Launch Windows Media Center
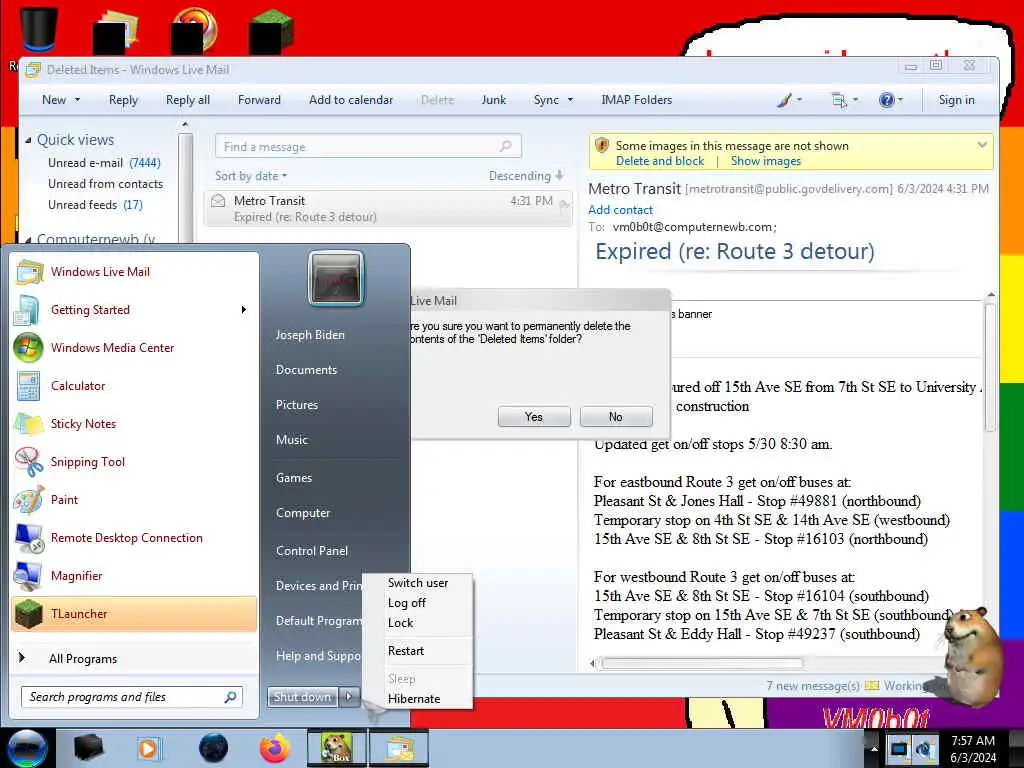Viewport: 1024px width, 768px height. (134, 348)
